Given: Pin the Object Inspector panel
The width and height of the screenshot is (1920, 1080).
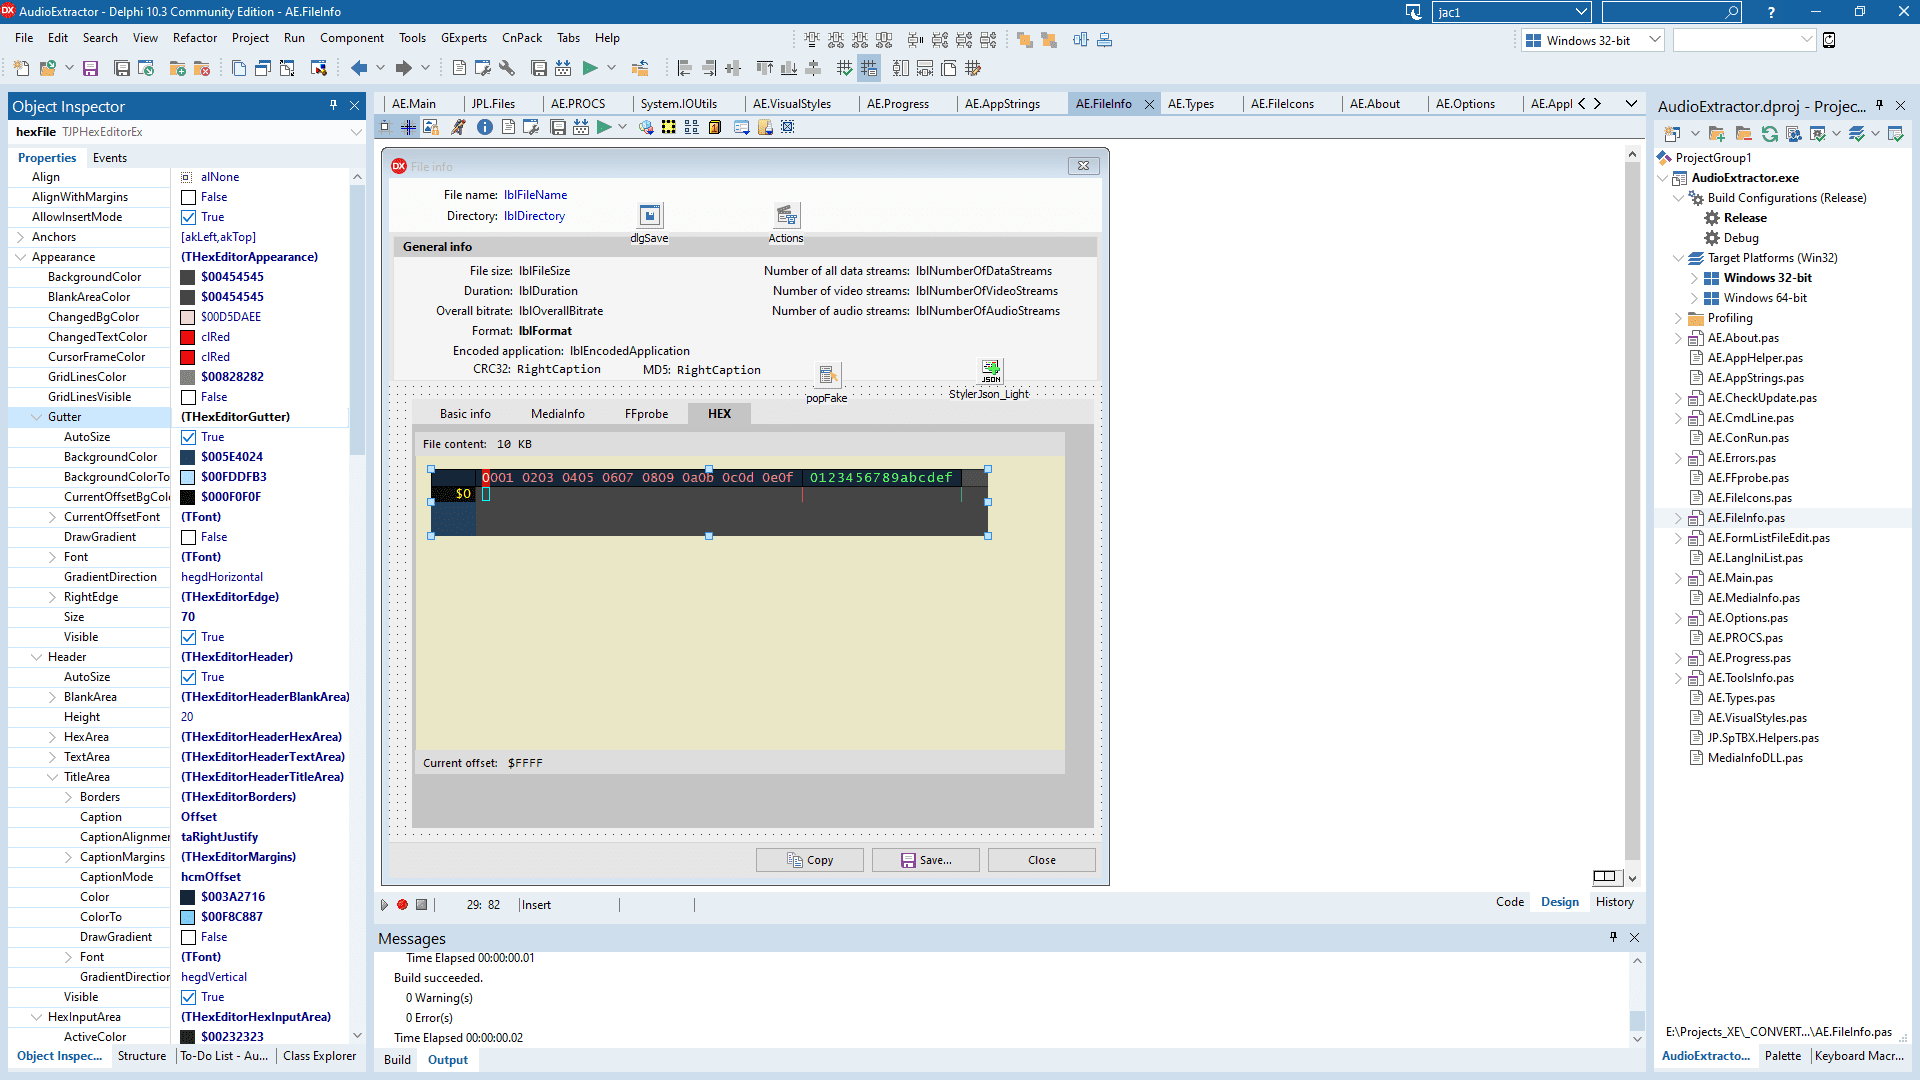Looking at the screenshot, I should click(x=333, y=105).
